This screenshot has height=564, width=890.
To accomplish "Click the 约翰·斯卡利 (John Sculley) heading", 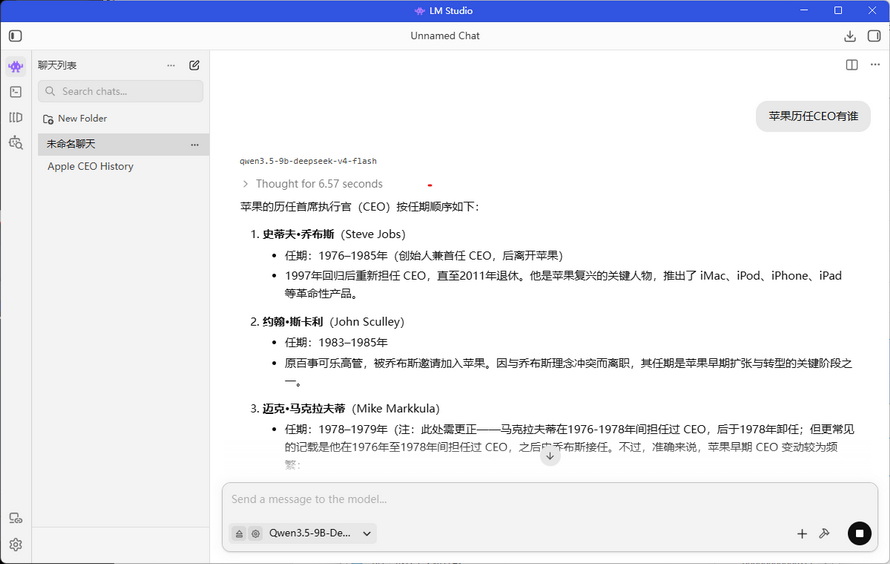I will pos(333,322).
